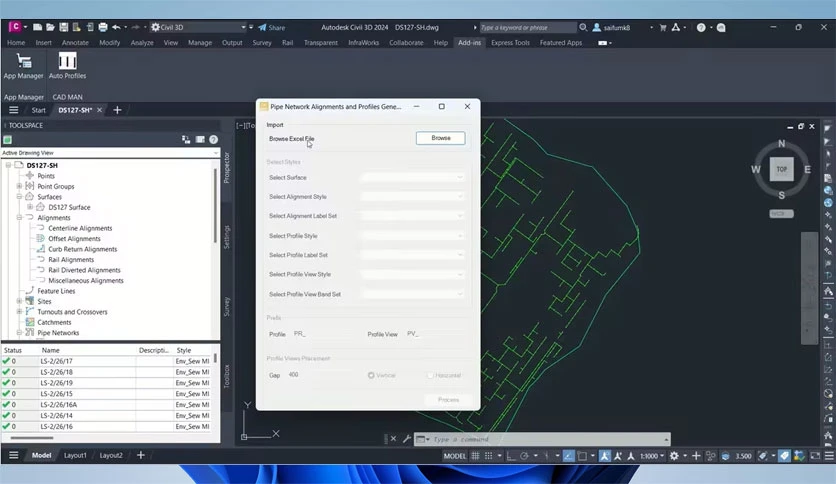836x484 pixels.
Task: Open the Select Profile Label Set dropdown
Action: [x=412, y=255]
